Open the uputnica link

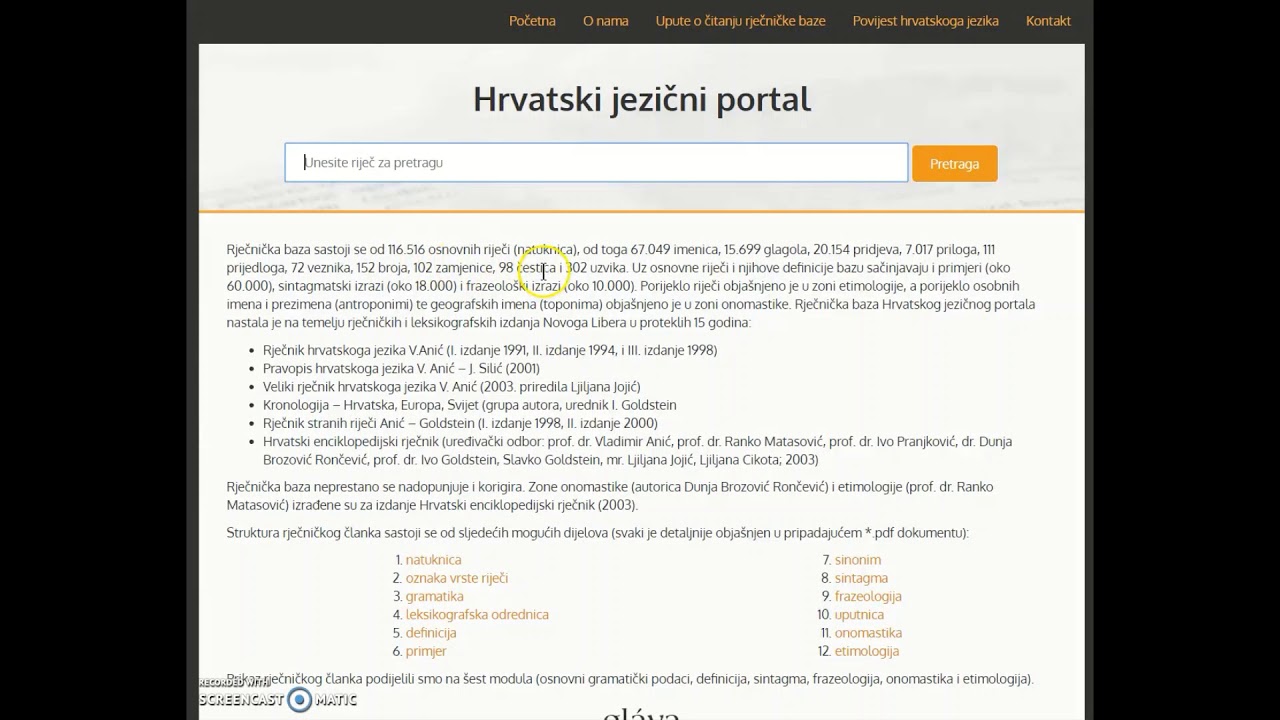tap(859, 614)
